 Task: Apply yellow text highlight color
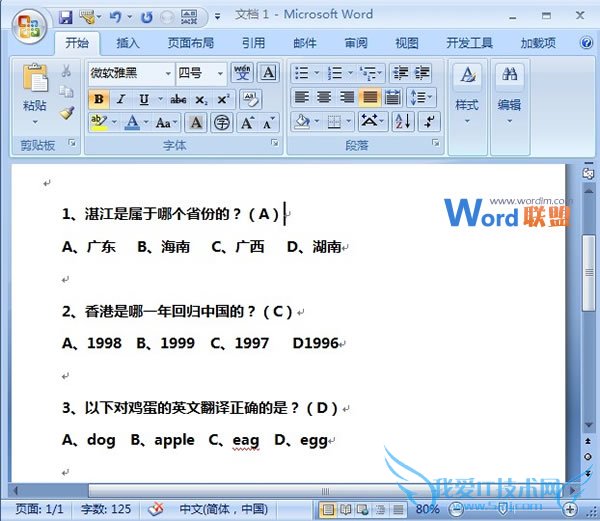click(x=99, y=122)
